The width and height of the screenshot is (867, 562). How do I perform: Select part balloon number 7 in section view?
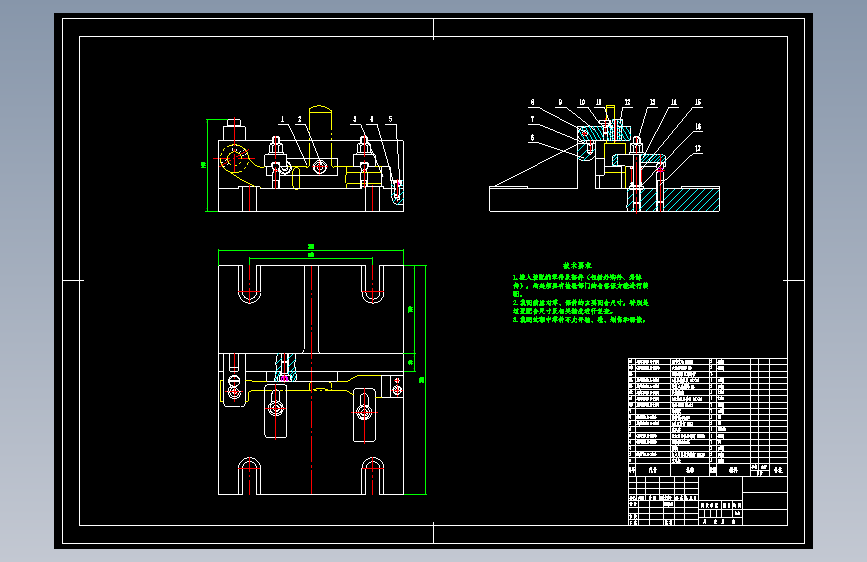click(x=532, y=119)
